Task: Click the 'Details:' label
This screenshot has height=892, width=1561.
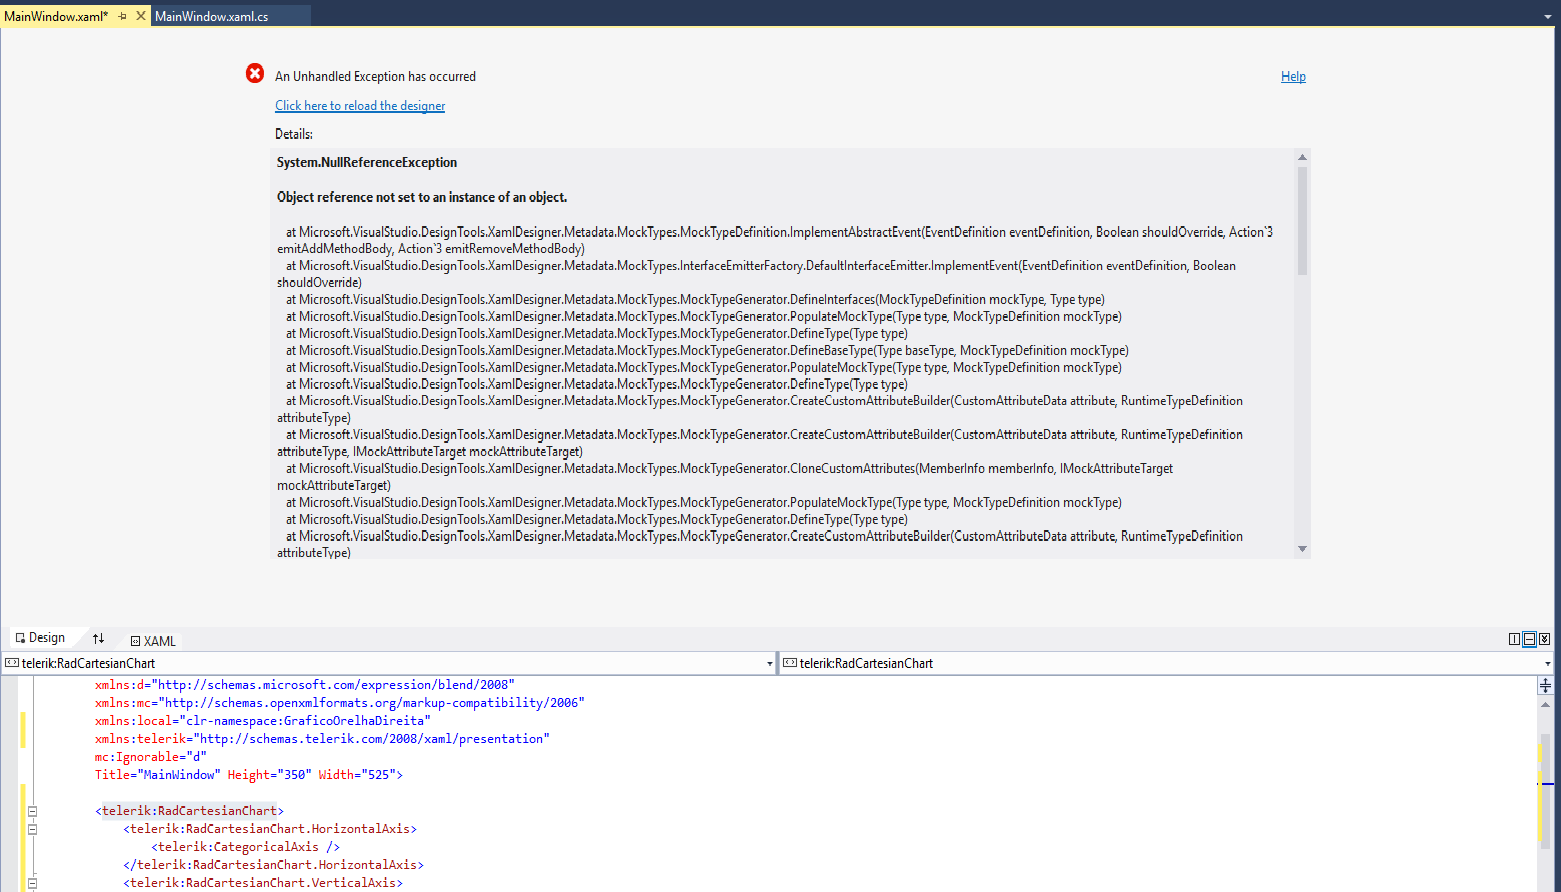Action: (x=294, y=134)
